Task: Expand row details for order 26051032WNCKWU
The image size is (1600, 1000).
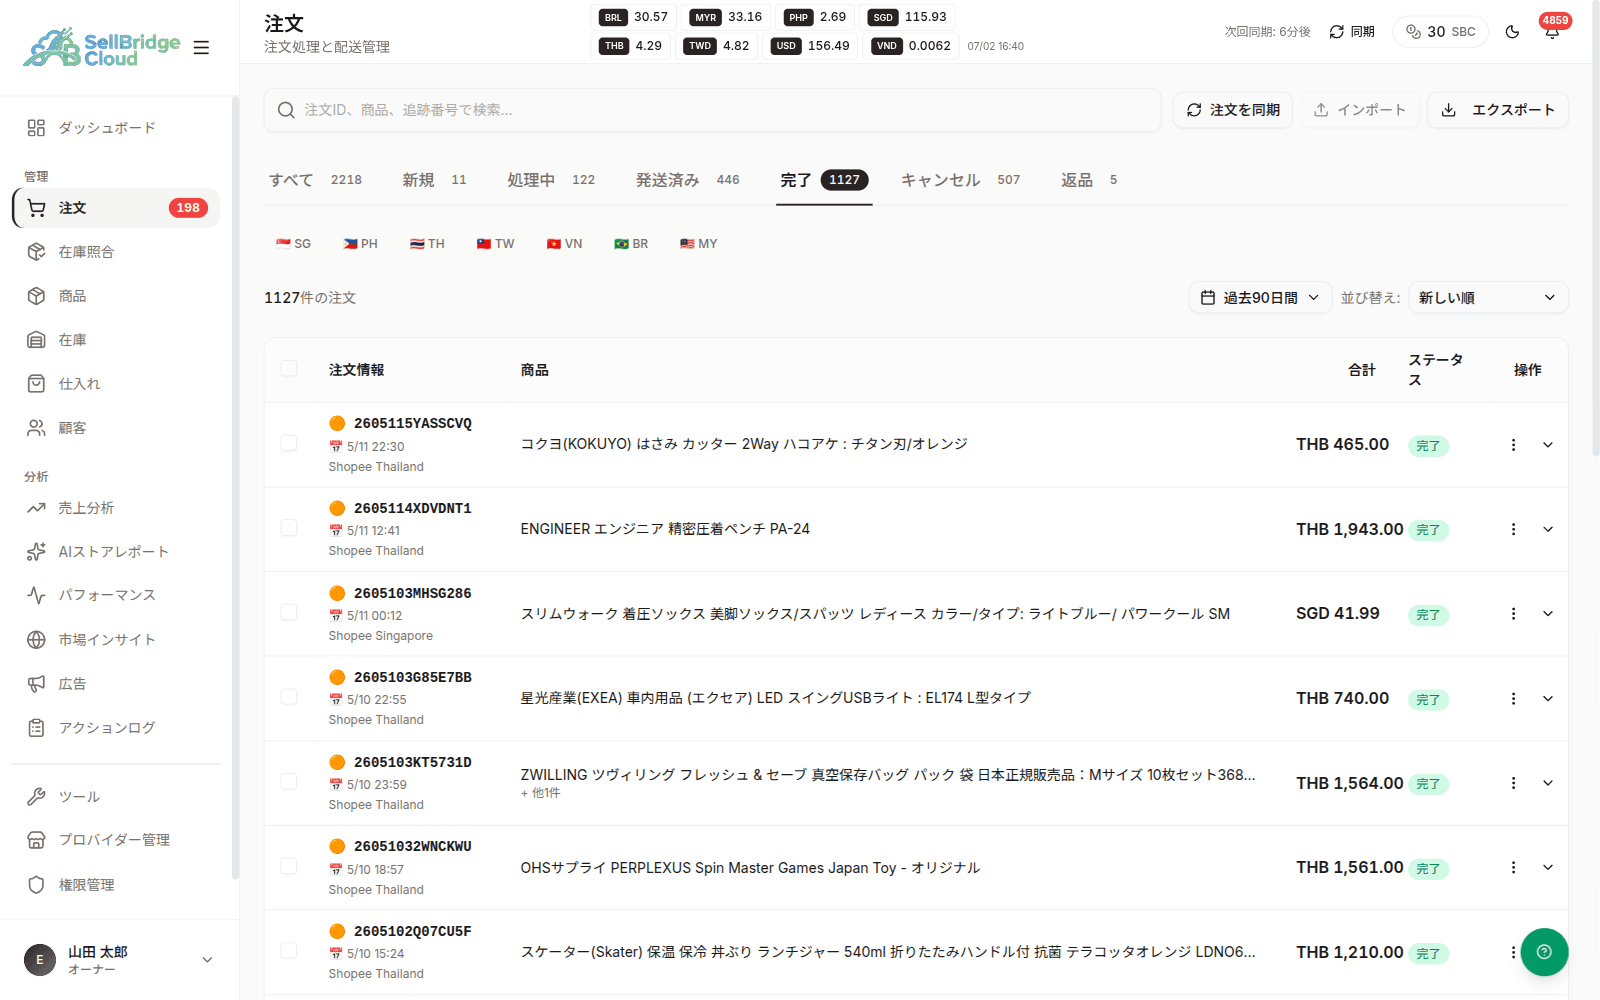Action: (x=1548, y=867)
